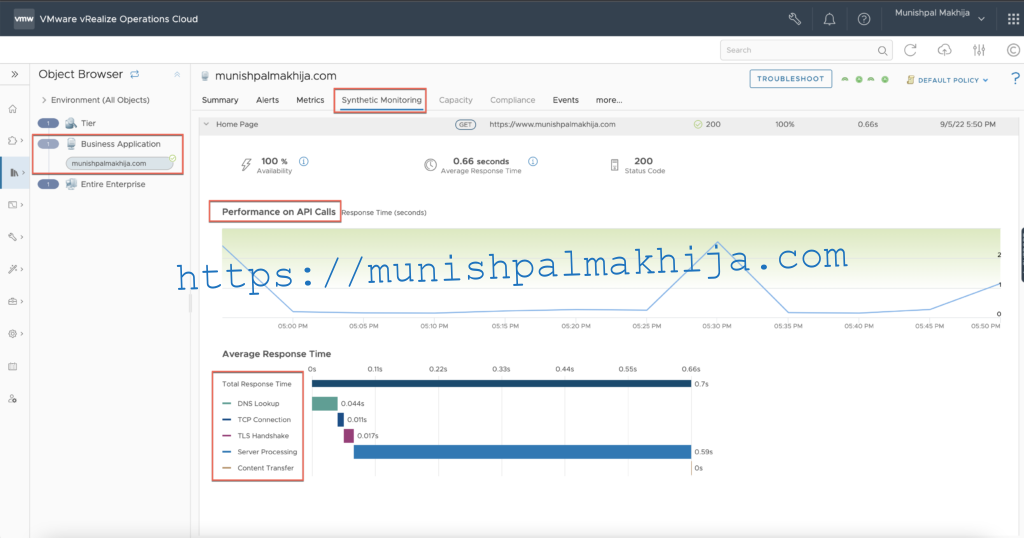Click the TLS Handshake legend entry
This screenshot has width=1024, height=538.
tap(255, 435)
